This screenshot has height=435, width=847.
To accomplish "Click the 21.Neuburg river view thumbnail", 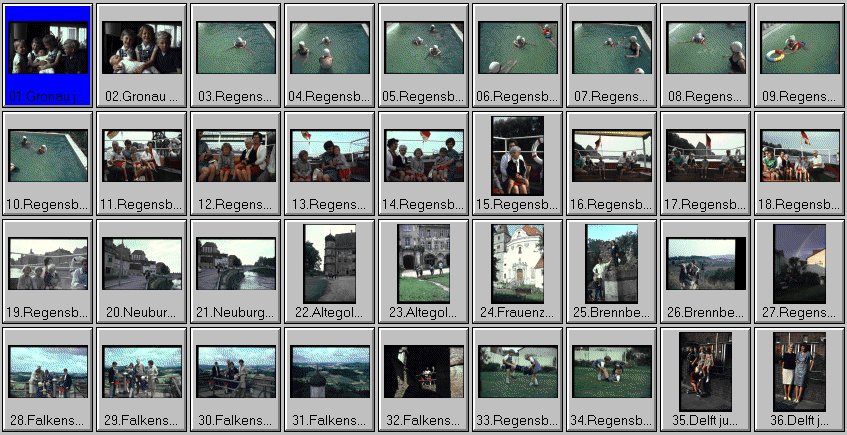I will pos(236,264).
